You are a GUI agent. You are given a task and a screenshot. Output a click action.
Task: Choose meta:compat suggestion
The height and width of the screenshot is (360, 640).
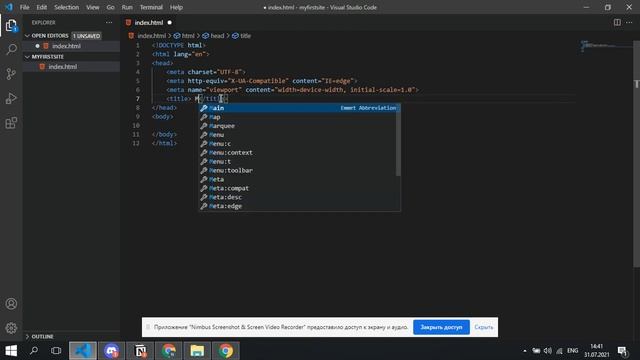[298, 189]
